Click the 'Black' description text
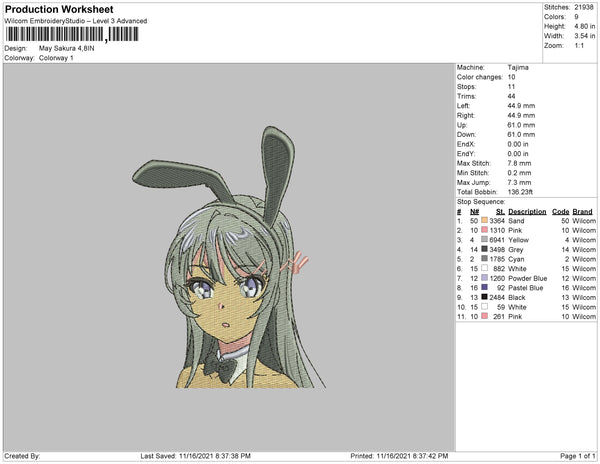The width and height of the screenshot is (600, 464). tap(517, 297)
